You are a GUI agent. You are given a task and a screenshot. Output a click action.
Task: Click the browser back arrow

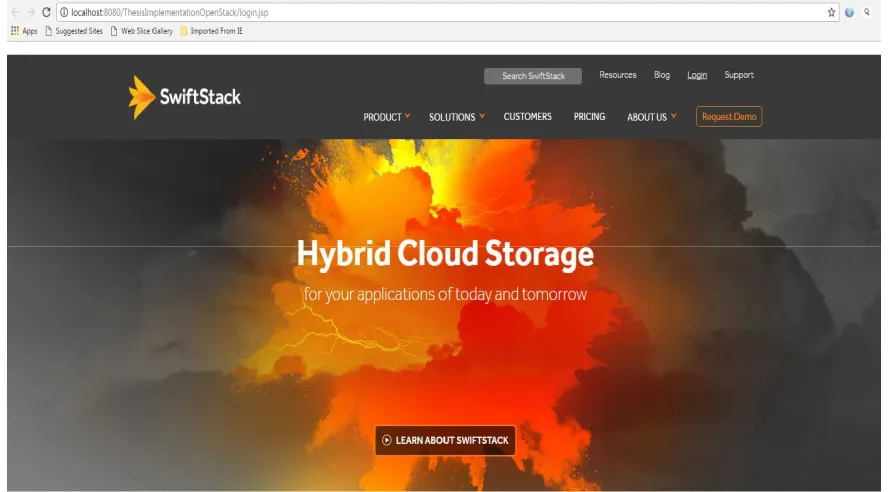[x=15, y=12]
